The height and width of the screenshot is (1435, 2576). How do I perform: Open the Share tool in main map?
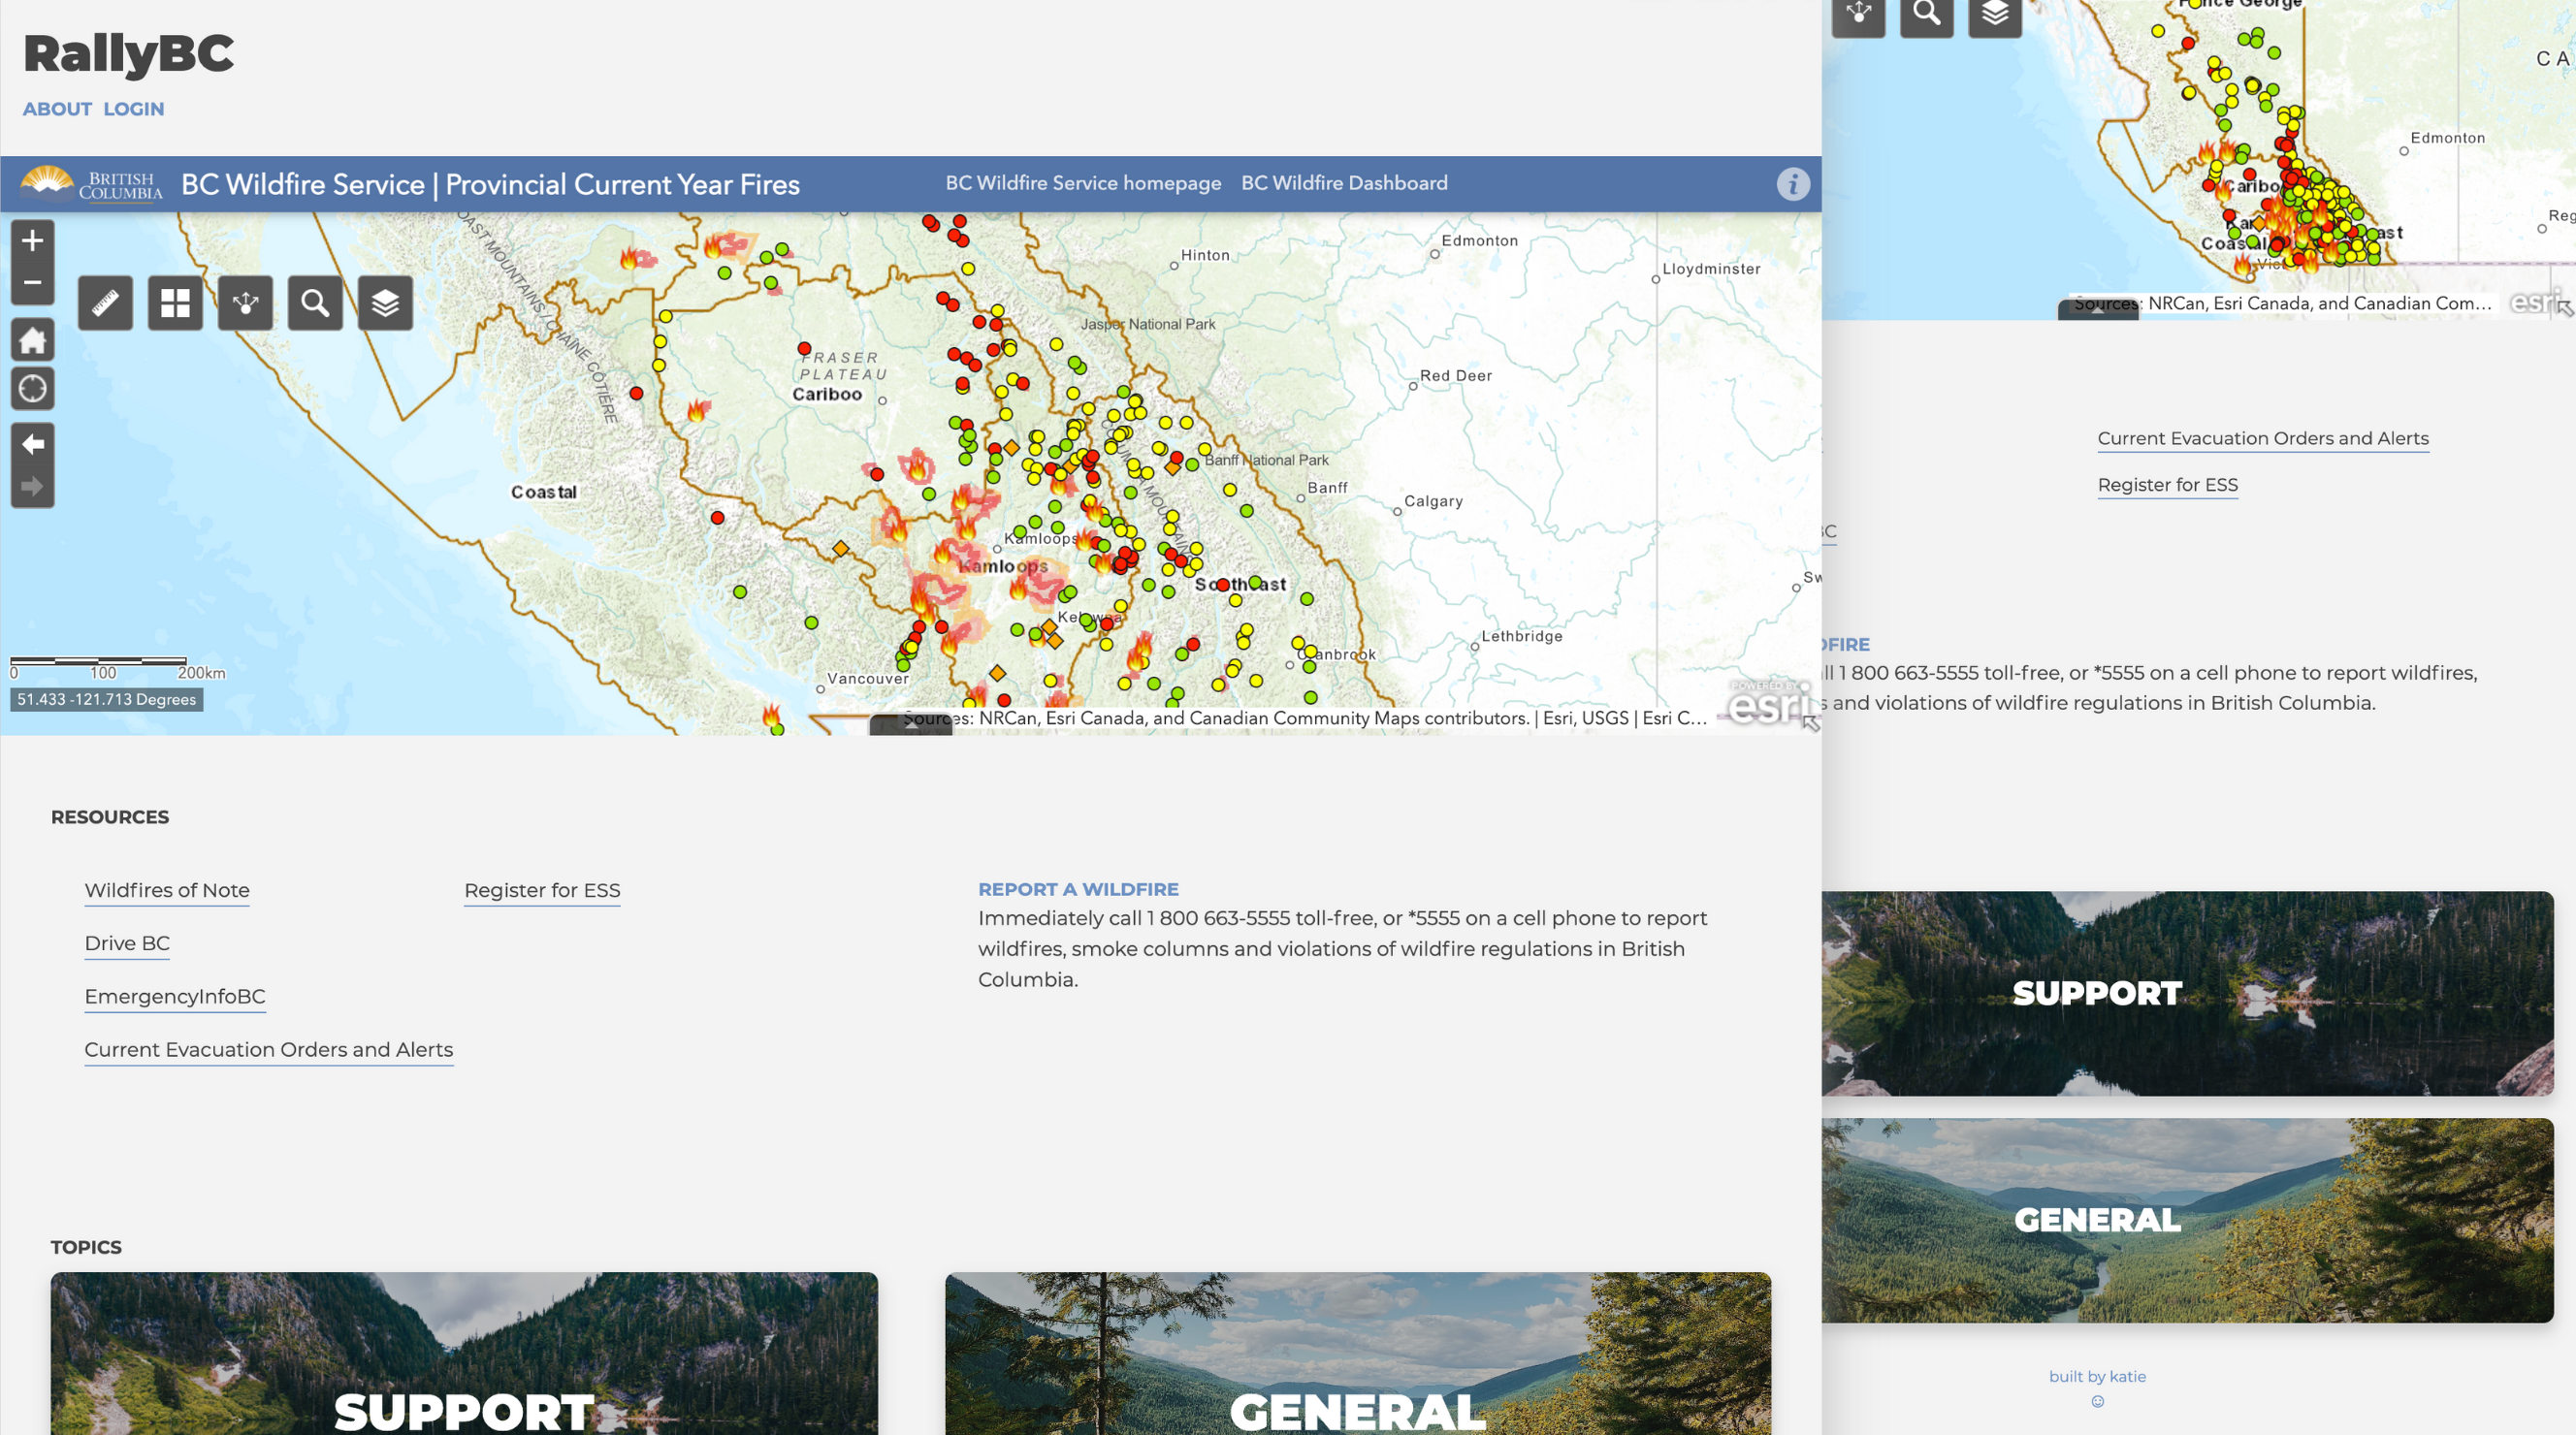245,303
